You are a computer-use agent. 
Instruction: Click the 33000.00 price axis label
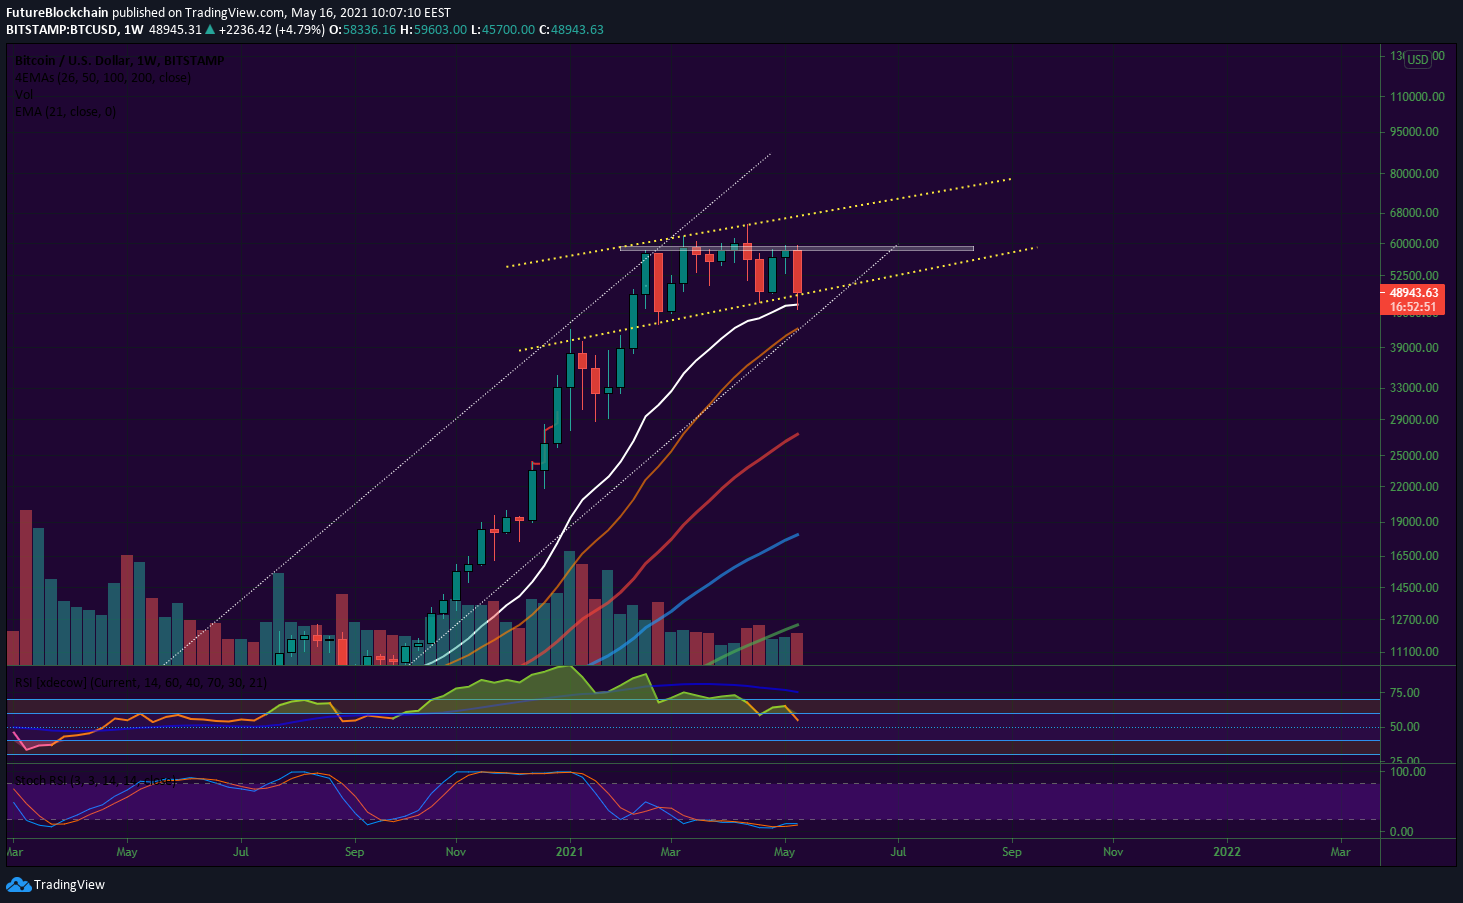coord(1414,388)
